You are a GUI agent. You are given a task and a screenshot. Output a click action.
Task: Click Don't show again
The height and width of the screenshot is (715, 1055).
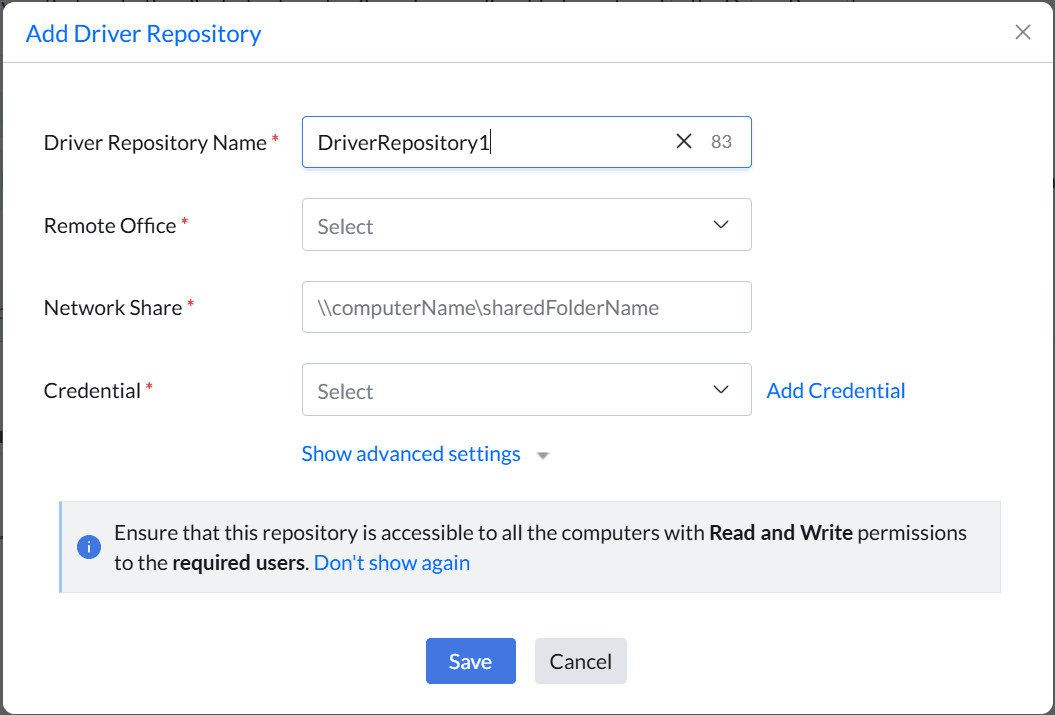point(391,562)
